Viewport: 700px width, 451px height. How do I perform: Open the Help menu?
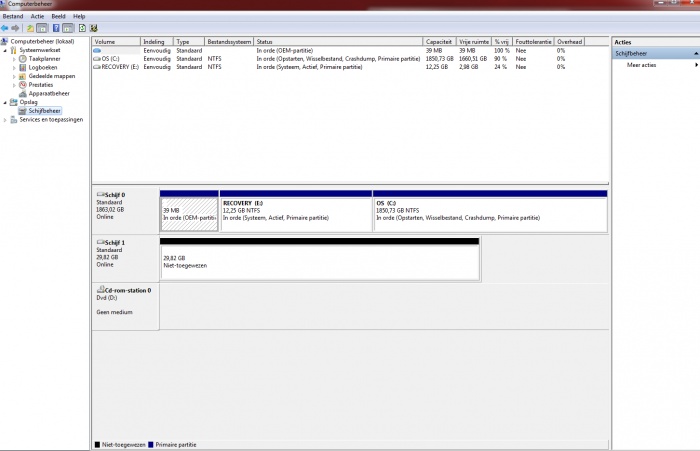pyautogui.click(x=79, y=16)
